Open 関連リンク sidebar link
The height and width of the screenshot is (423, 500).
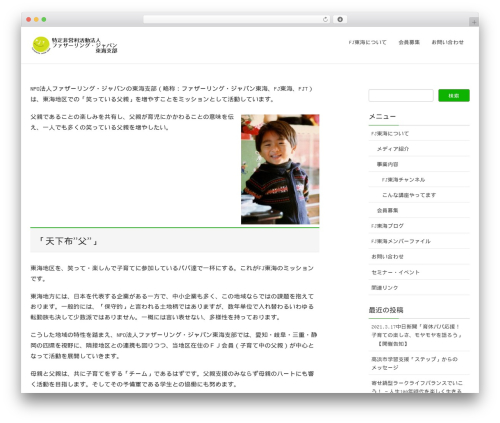click(385, 287)
